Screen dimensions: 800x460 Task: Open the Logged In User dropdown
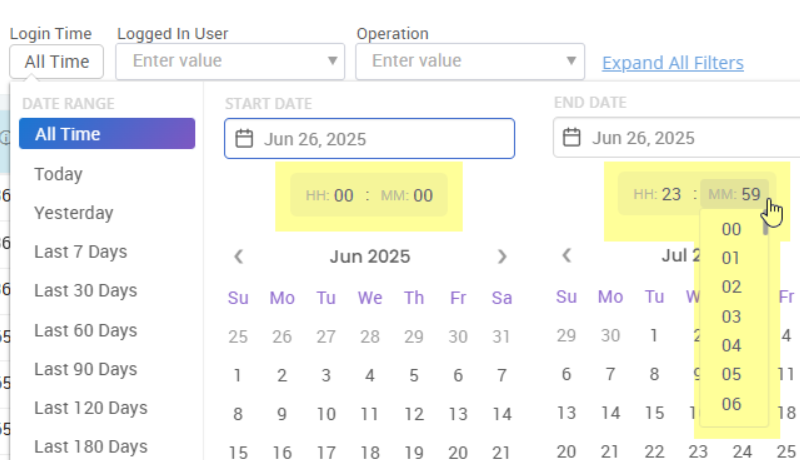click(230, 61)
